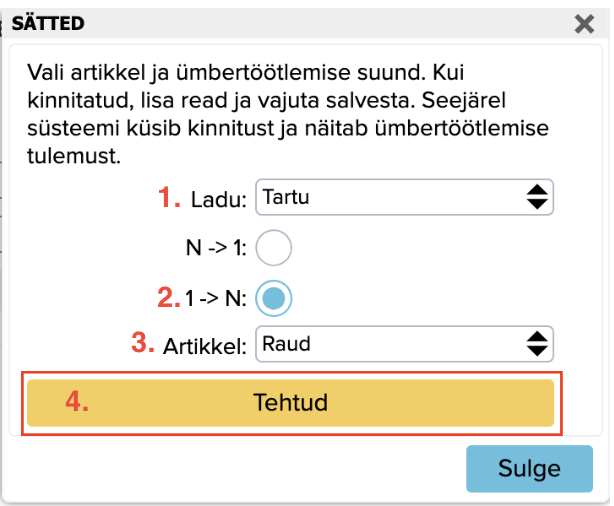Viewport: 614px width, 506px height.
Task: Open the Ladu dropdown showing Tartu
Action: coord(390,197)
